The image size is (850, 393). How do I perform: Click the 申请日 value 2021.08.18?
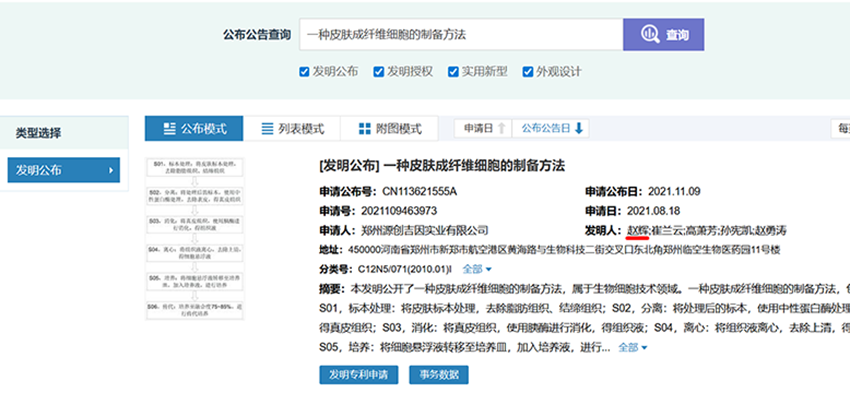(653, 211)
